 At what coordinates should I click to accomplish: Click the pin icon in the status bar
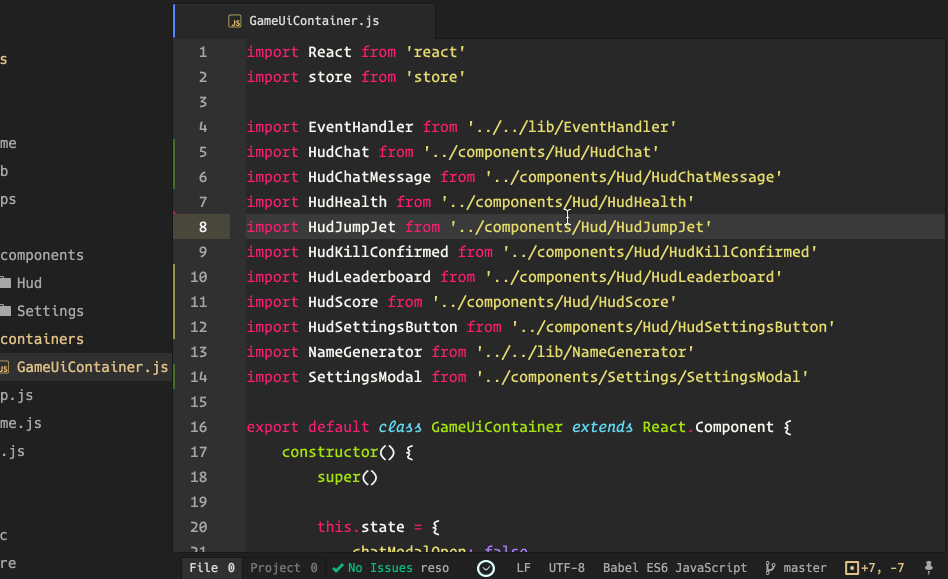929,568
